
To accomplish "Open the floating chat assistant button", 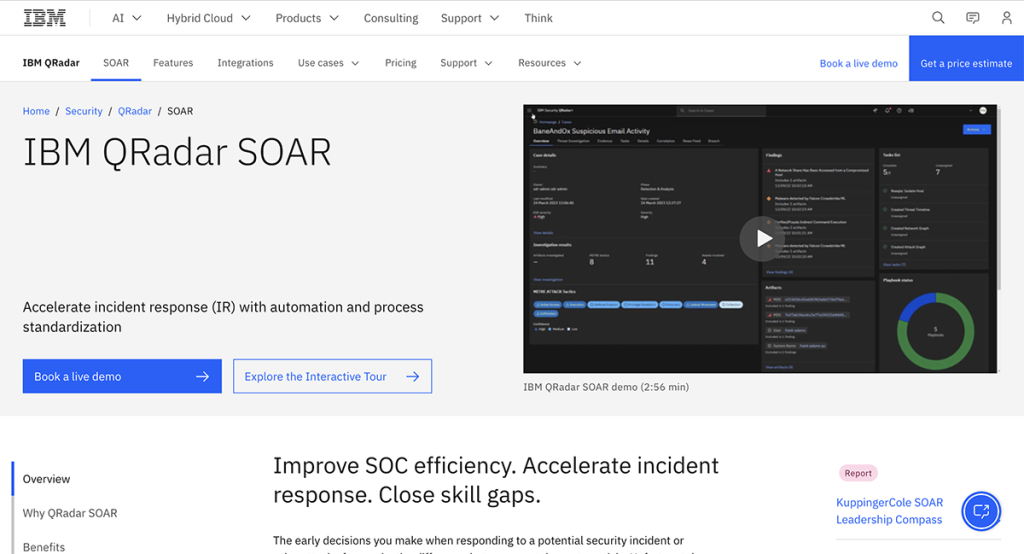I will [981, 511].
